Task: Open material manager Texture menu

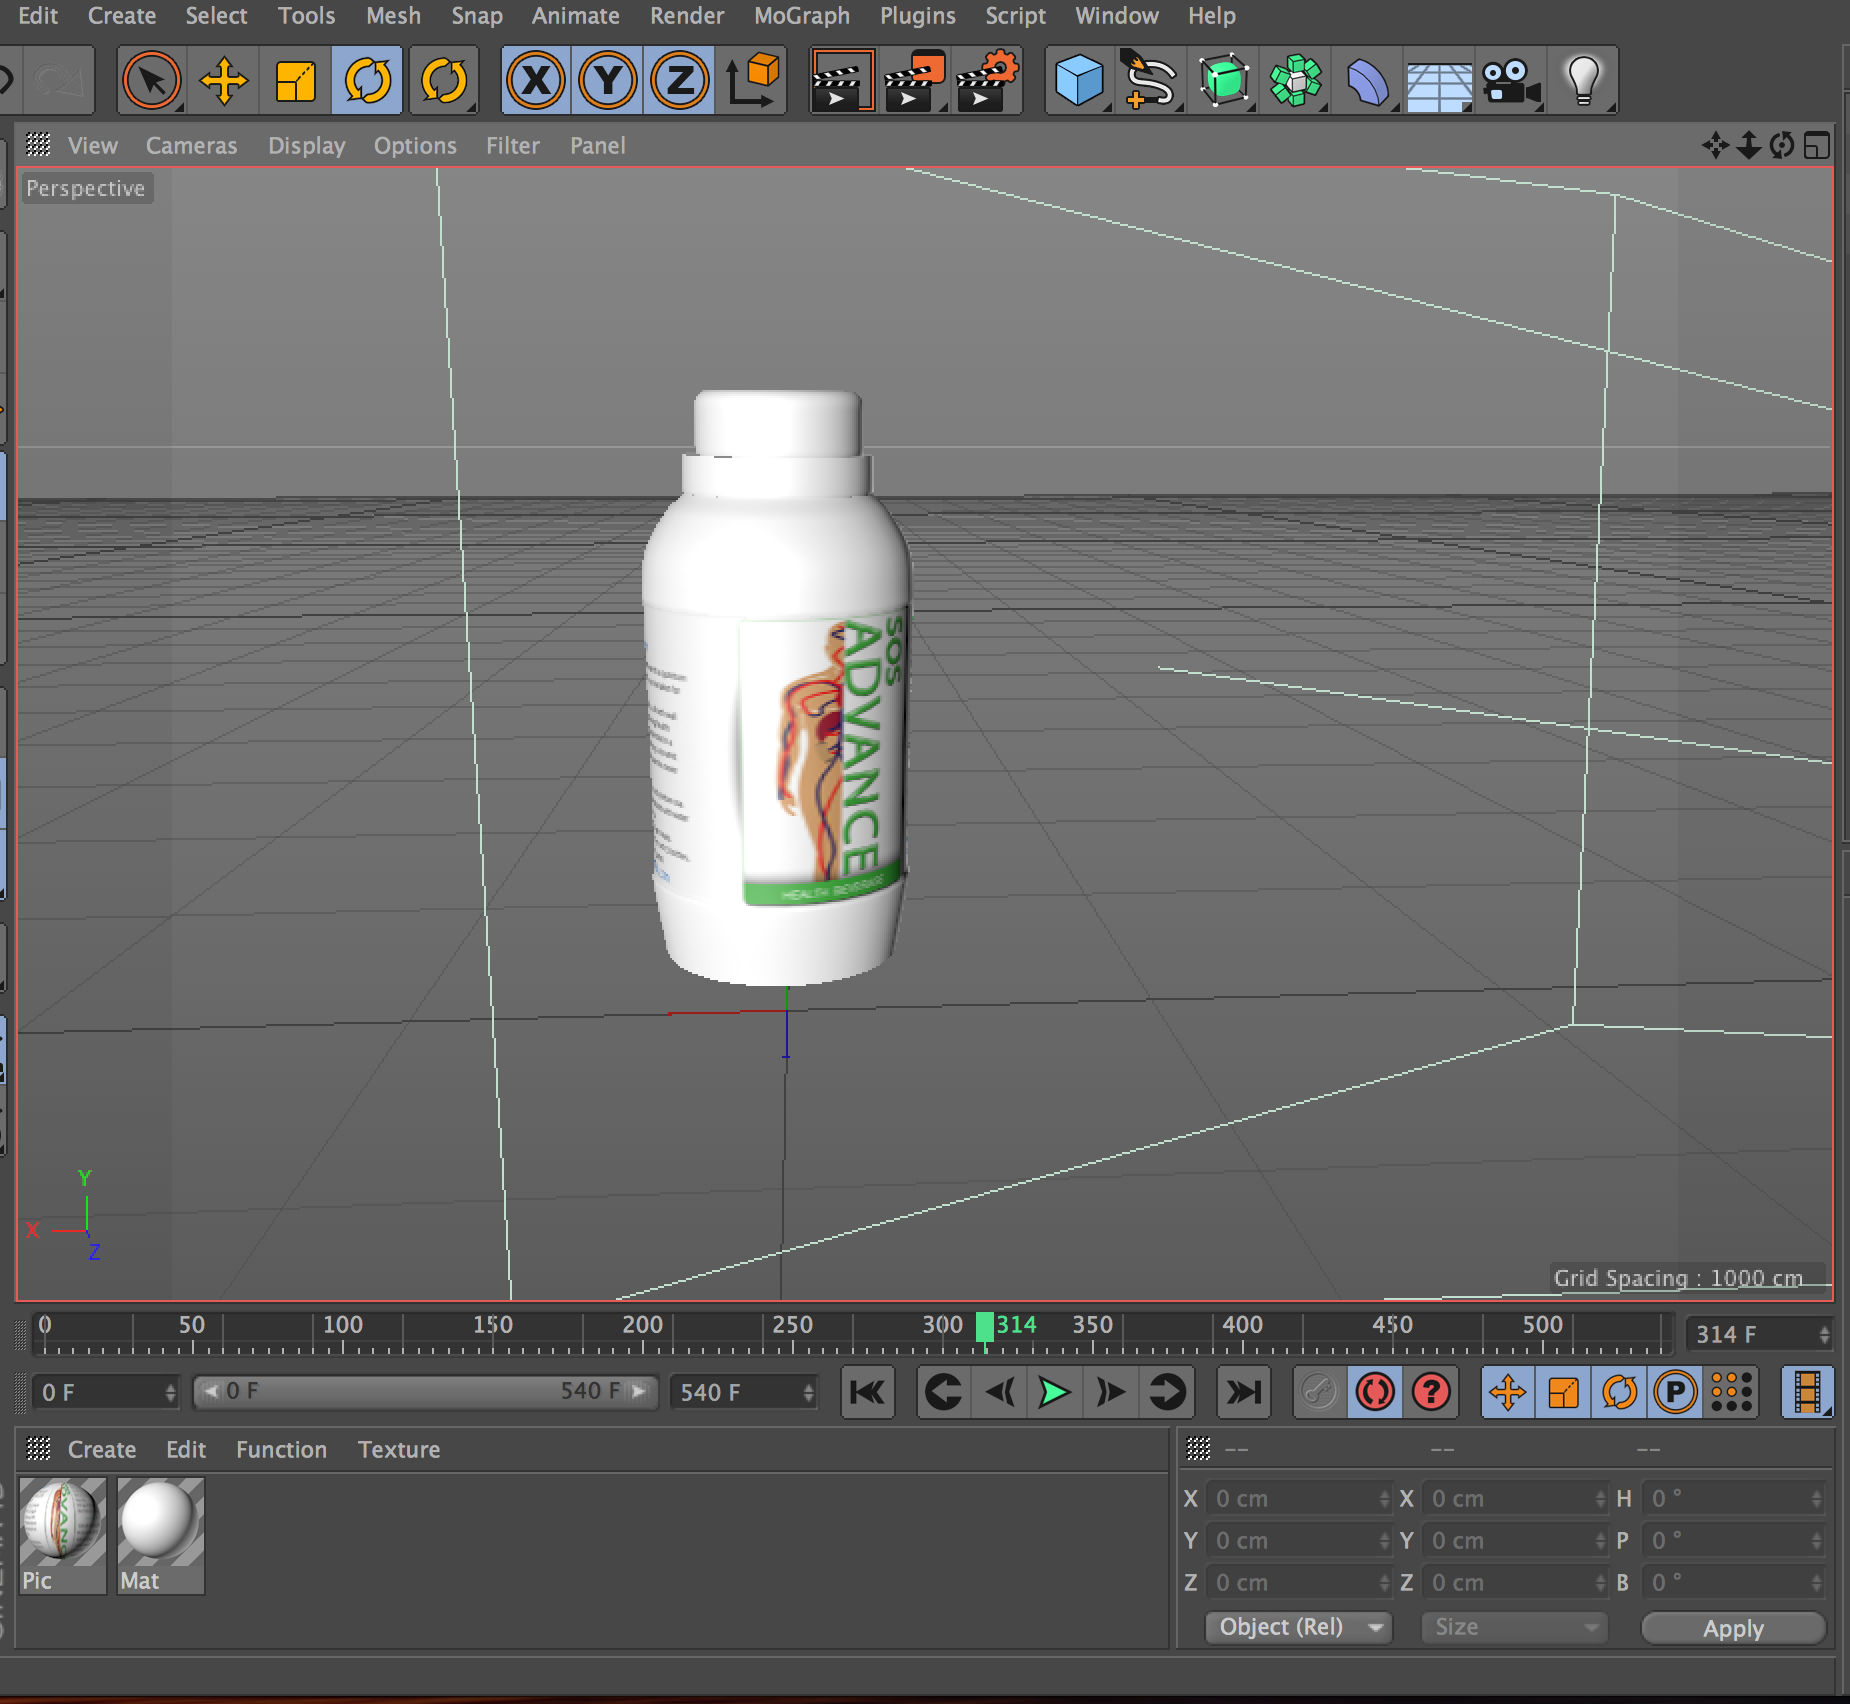Action: [x=399, y=1450]
